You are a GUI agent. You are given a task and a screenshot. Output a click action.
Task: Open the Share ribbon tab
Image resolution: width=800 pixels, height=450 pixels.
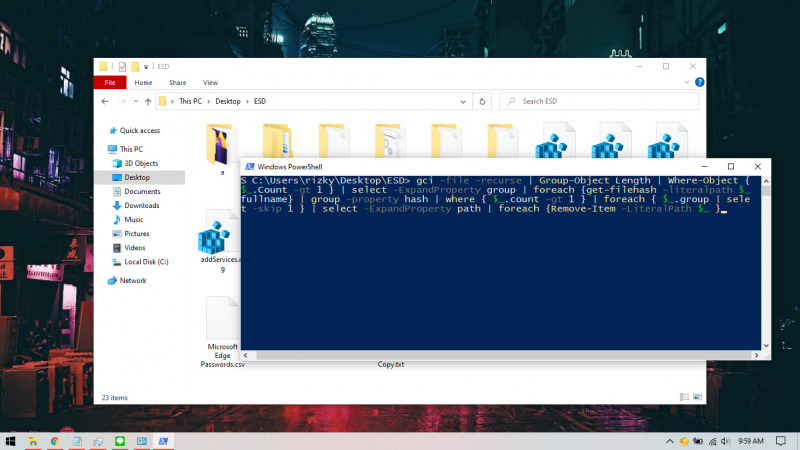click(178, 82)
